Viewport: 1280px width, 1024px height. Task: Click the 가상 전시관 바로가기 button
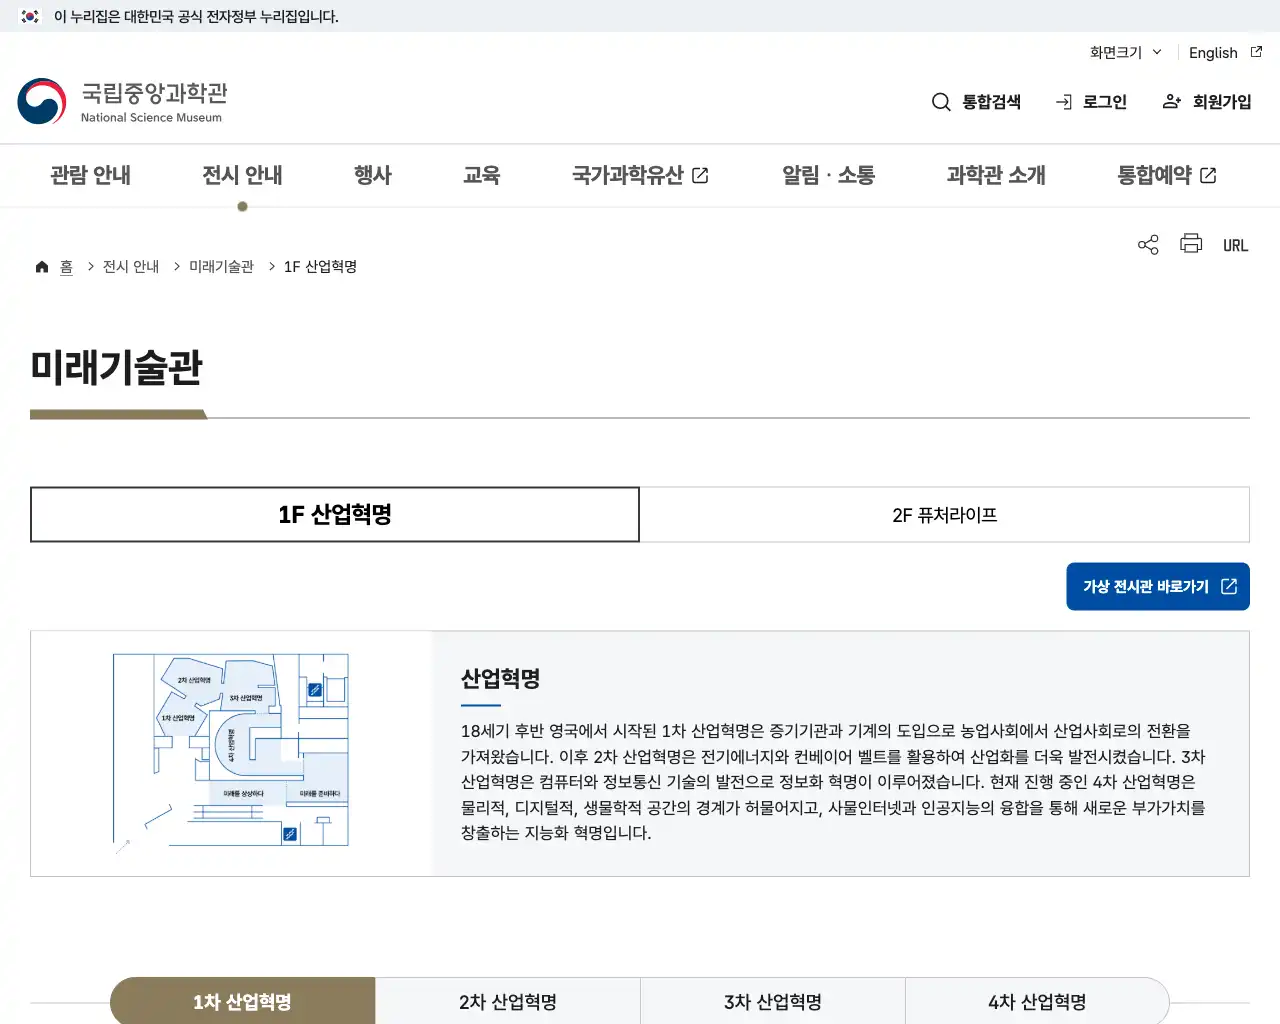point(1157,586)
